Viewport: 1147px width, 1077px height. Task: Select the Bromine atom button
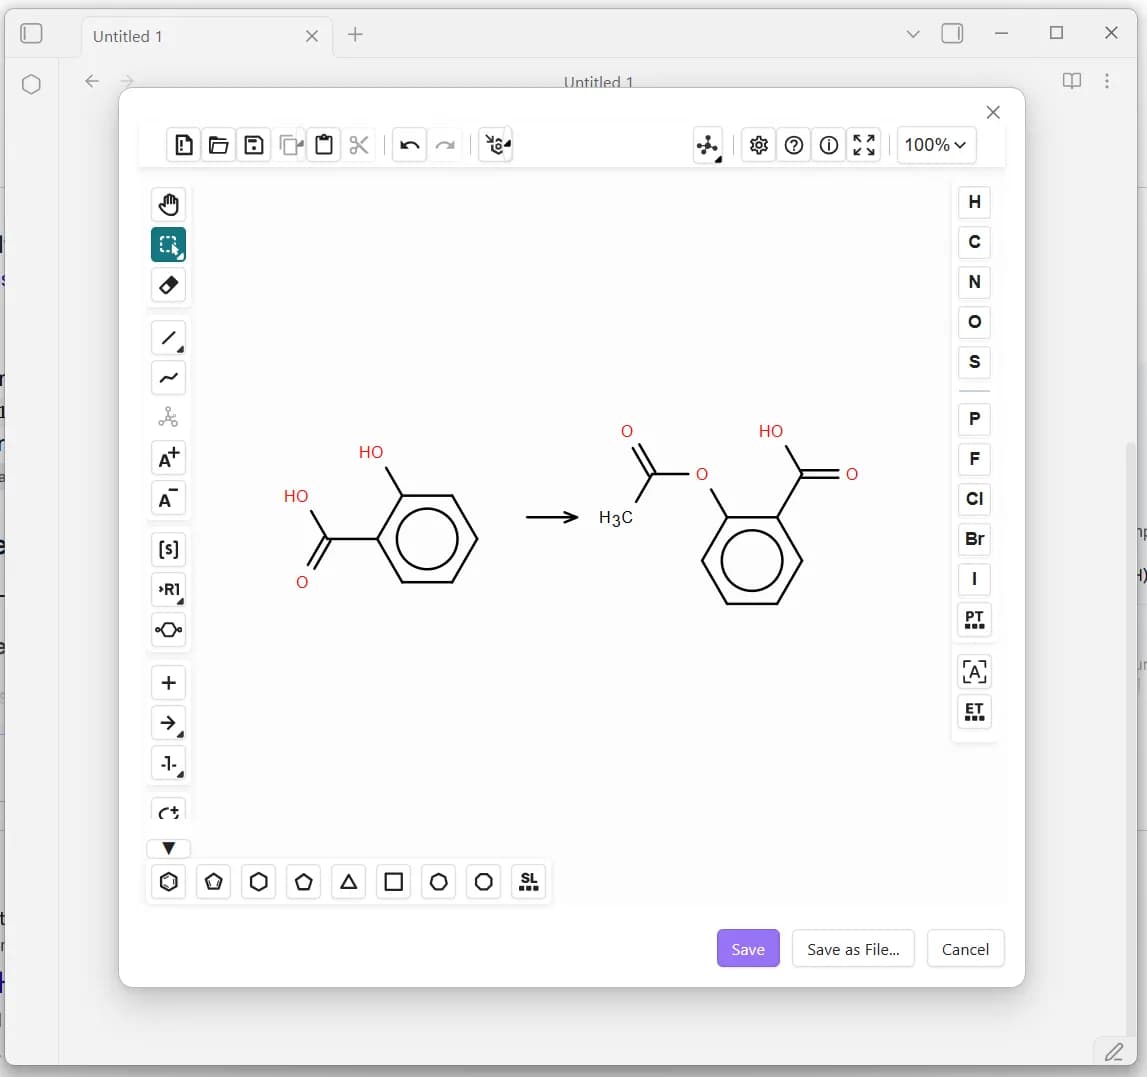tap(974, 539)
